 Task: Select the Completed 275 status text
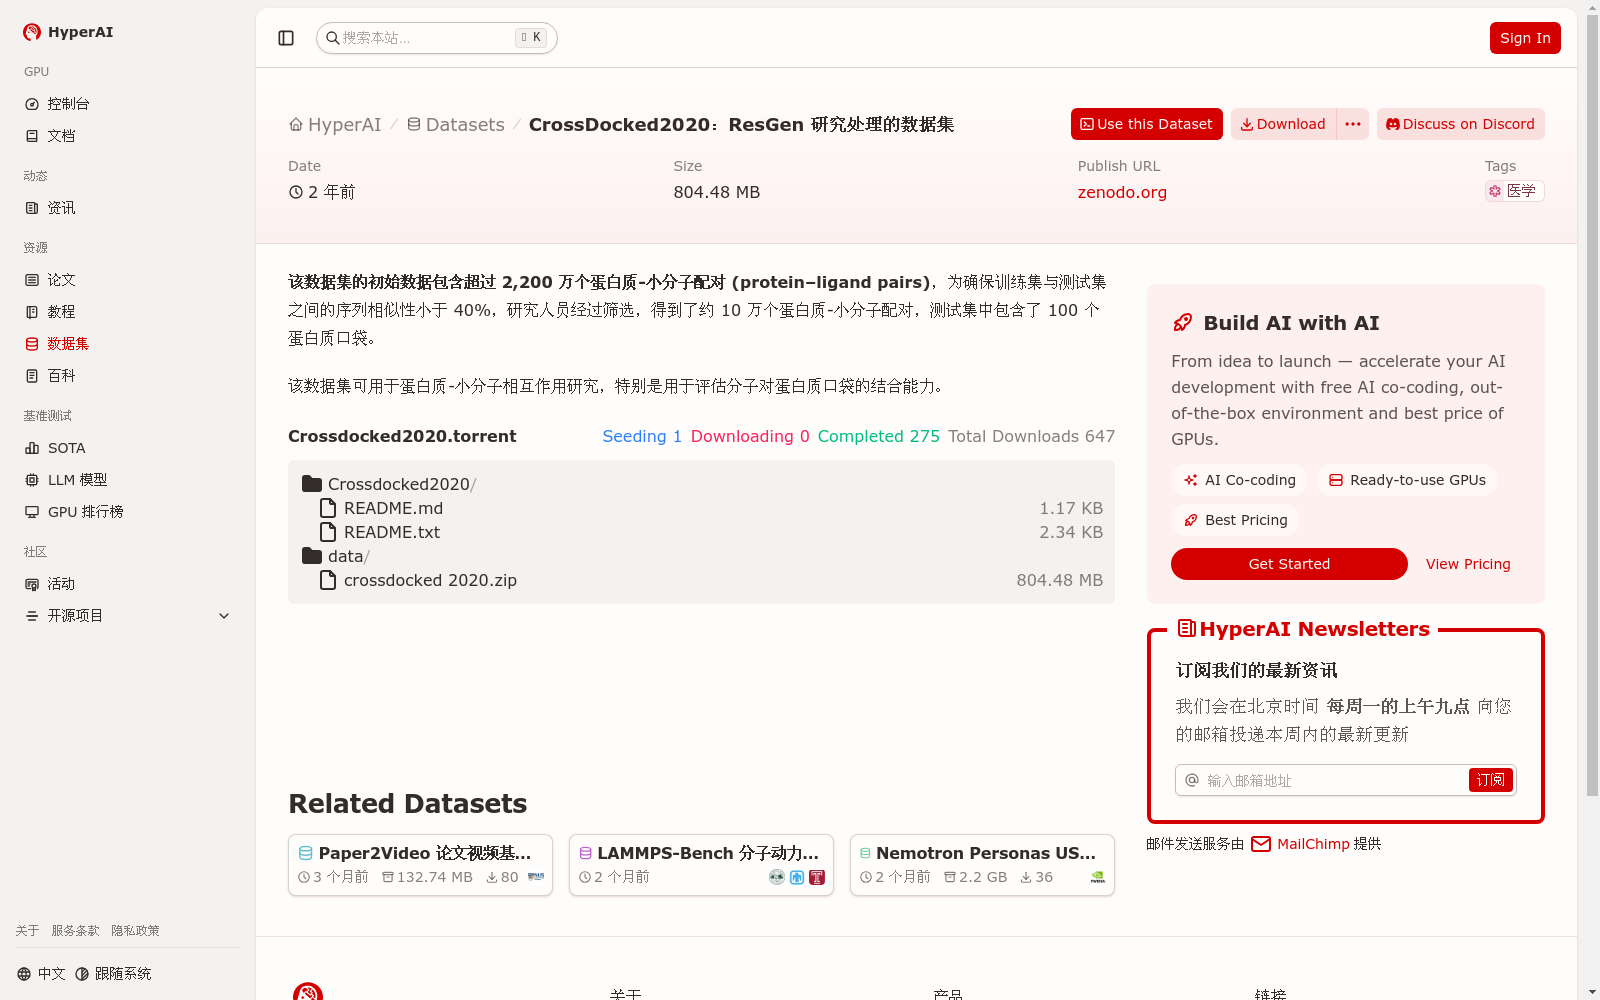(x=879, y=436)
